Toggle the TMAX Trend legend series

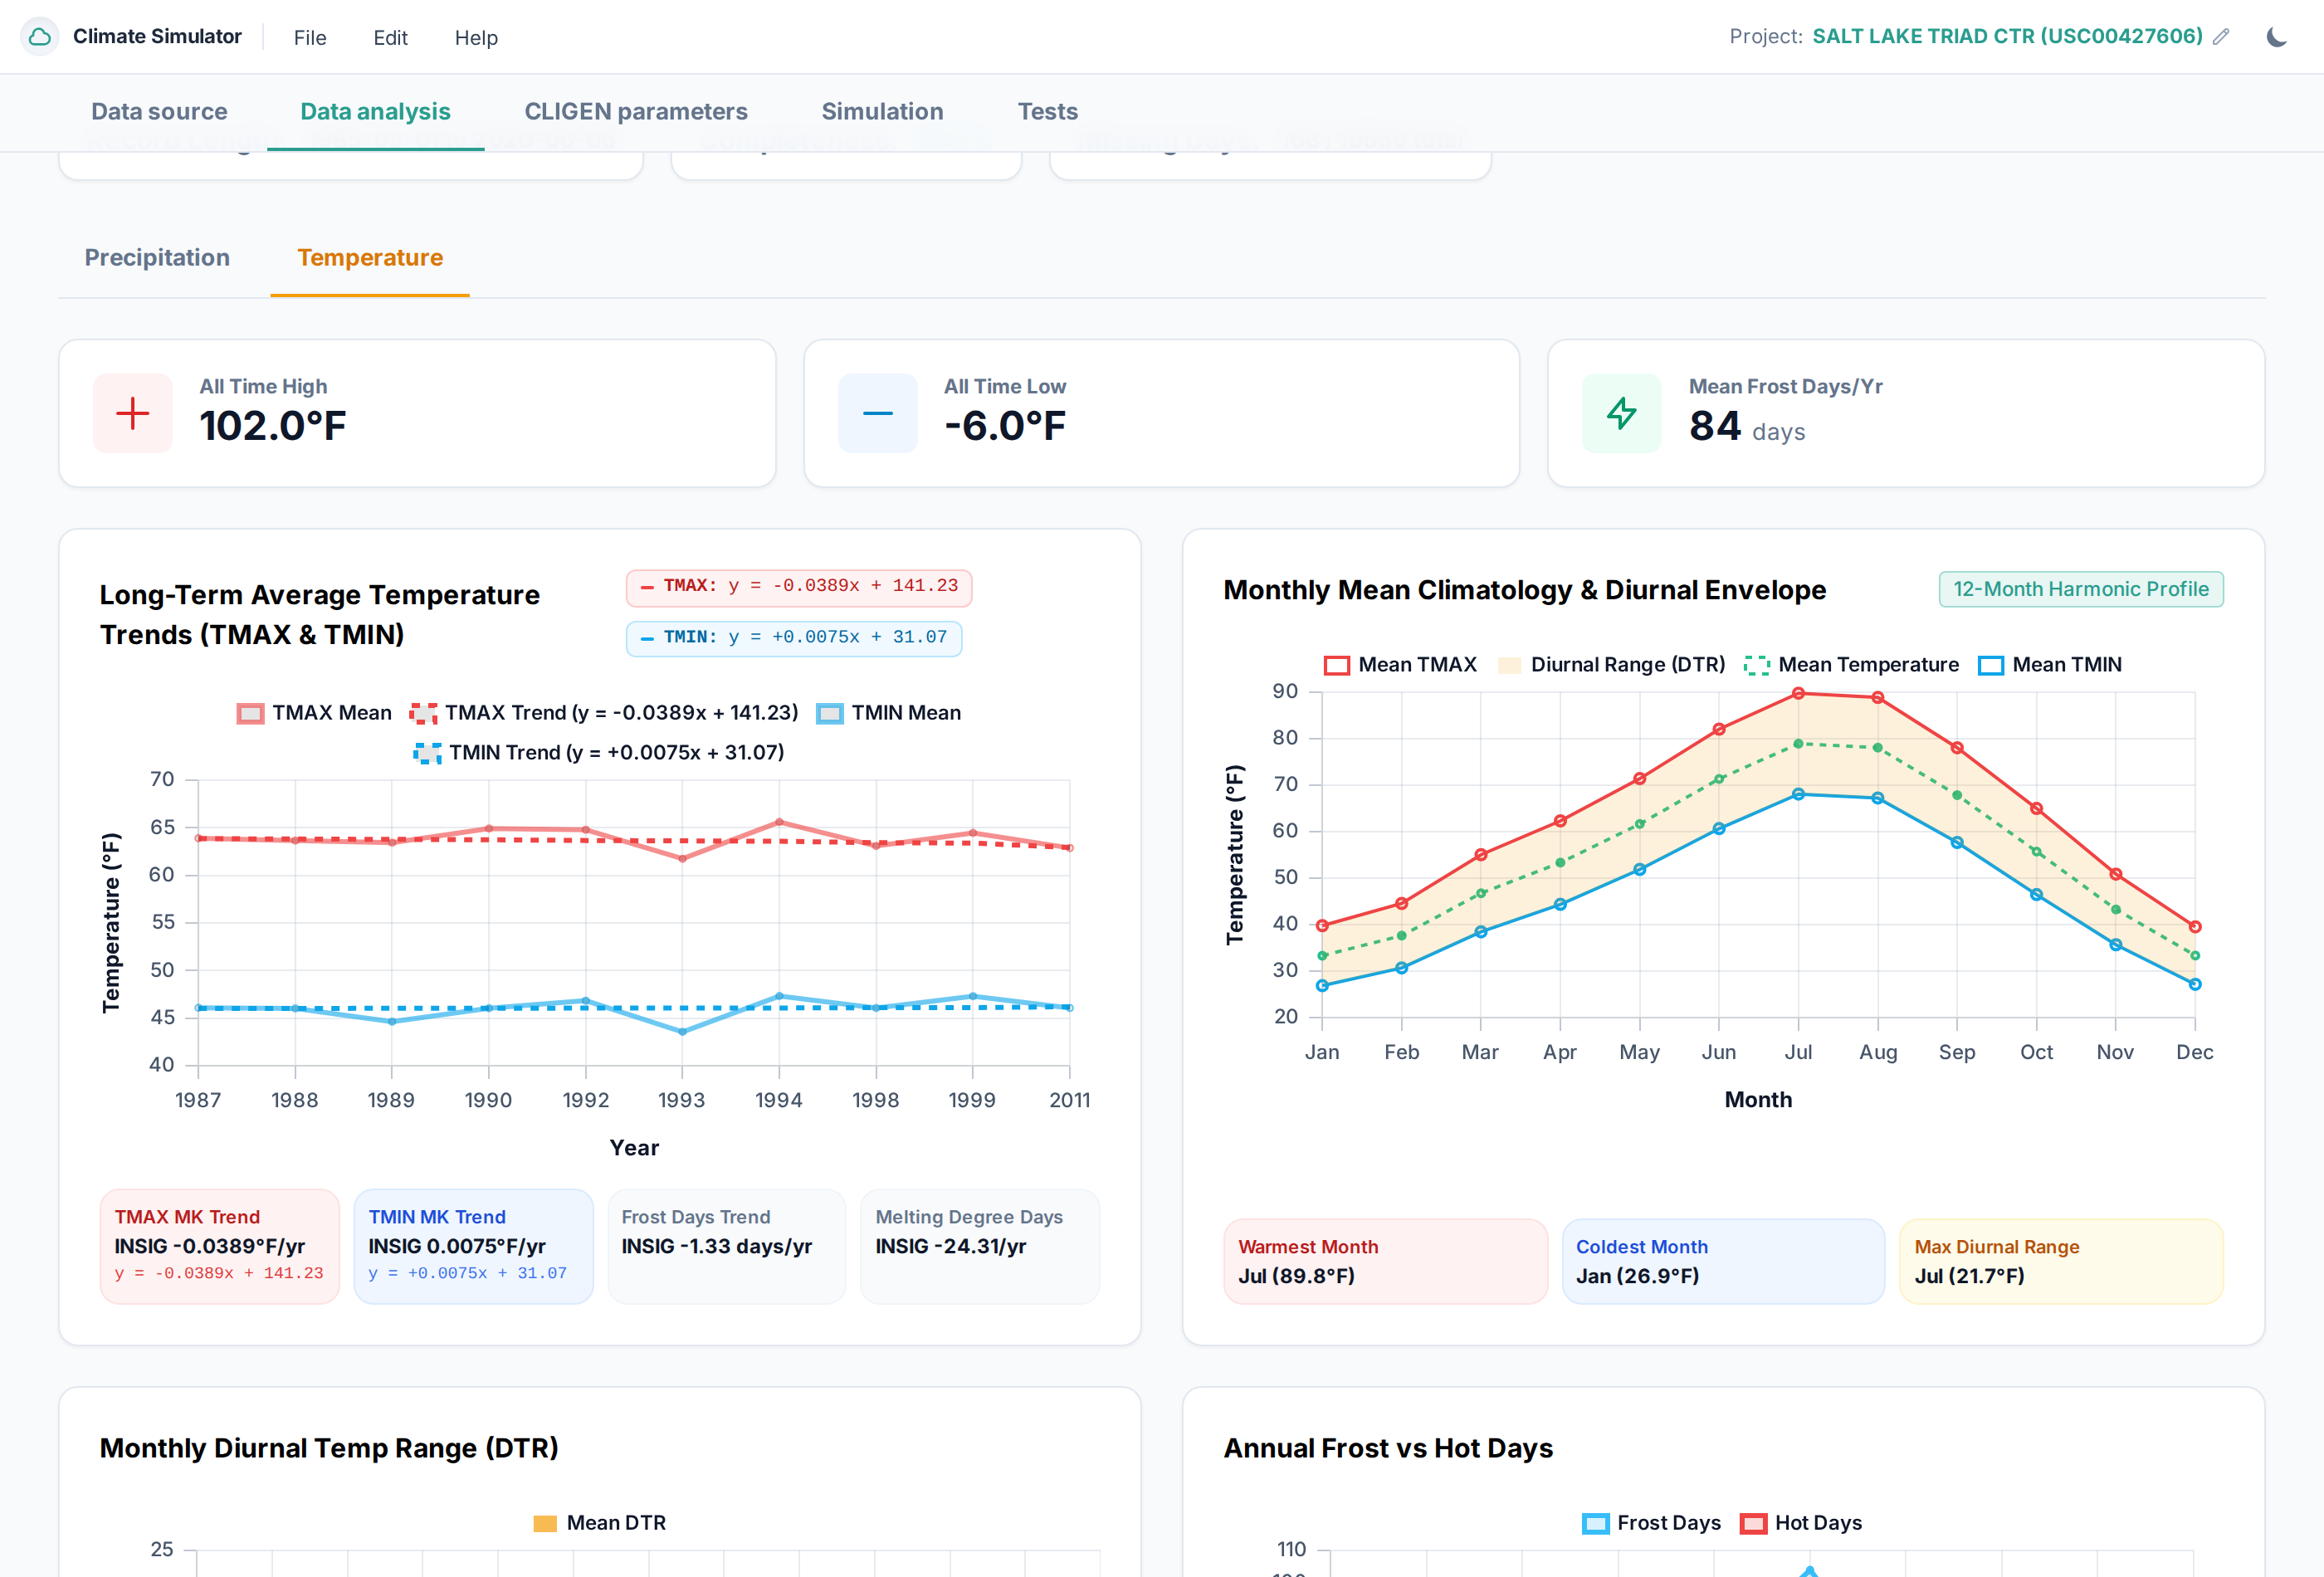point(604,713)
